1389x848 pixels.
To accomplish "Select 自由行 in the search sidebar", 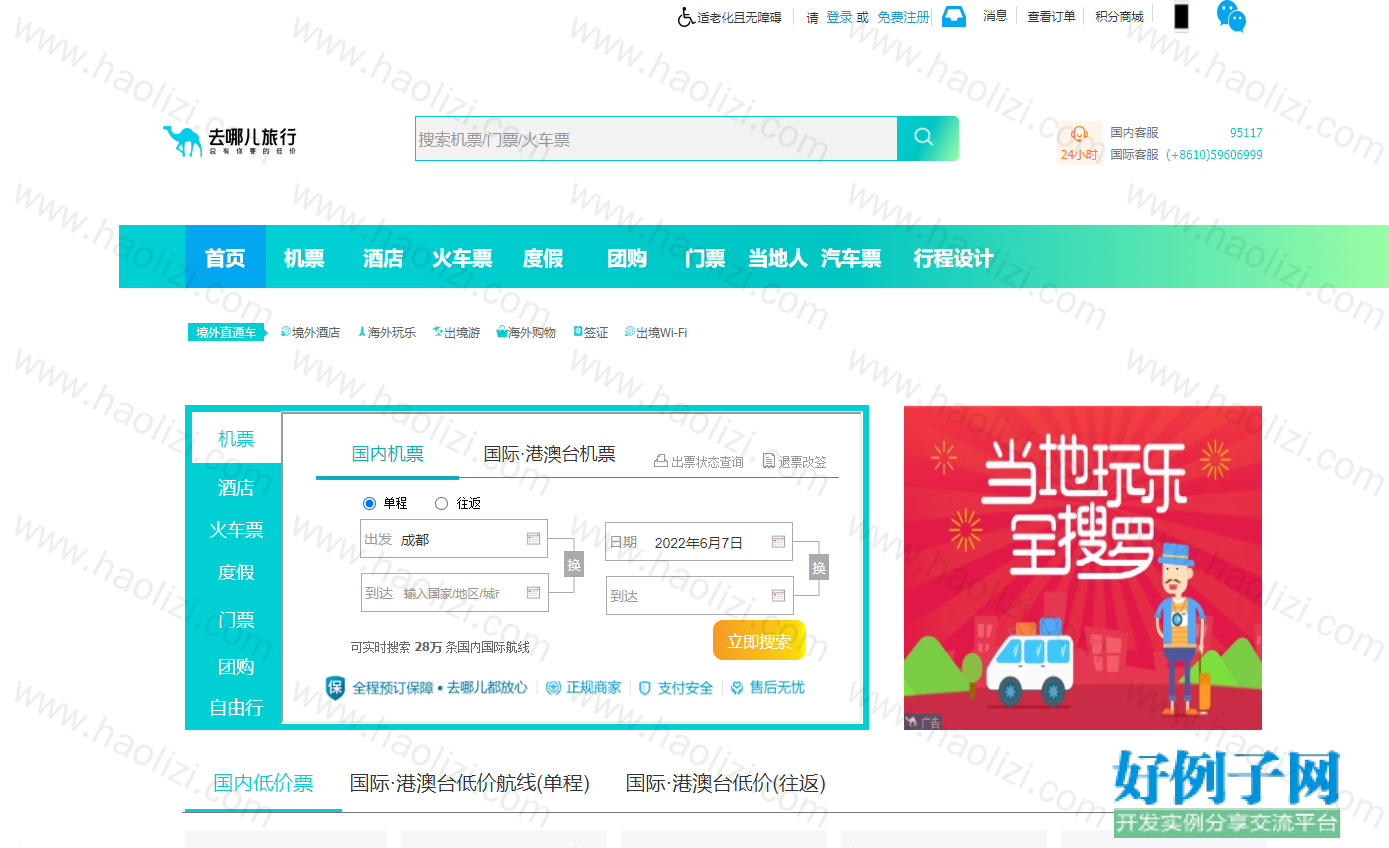I will click(x=237, y=707).
